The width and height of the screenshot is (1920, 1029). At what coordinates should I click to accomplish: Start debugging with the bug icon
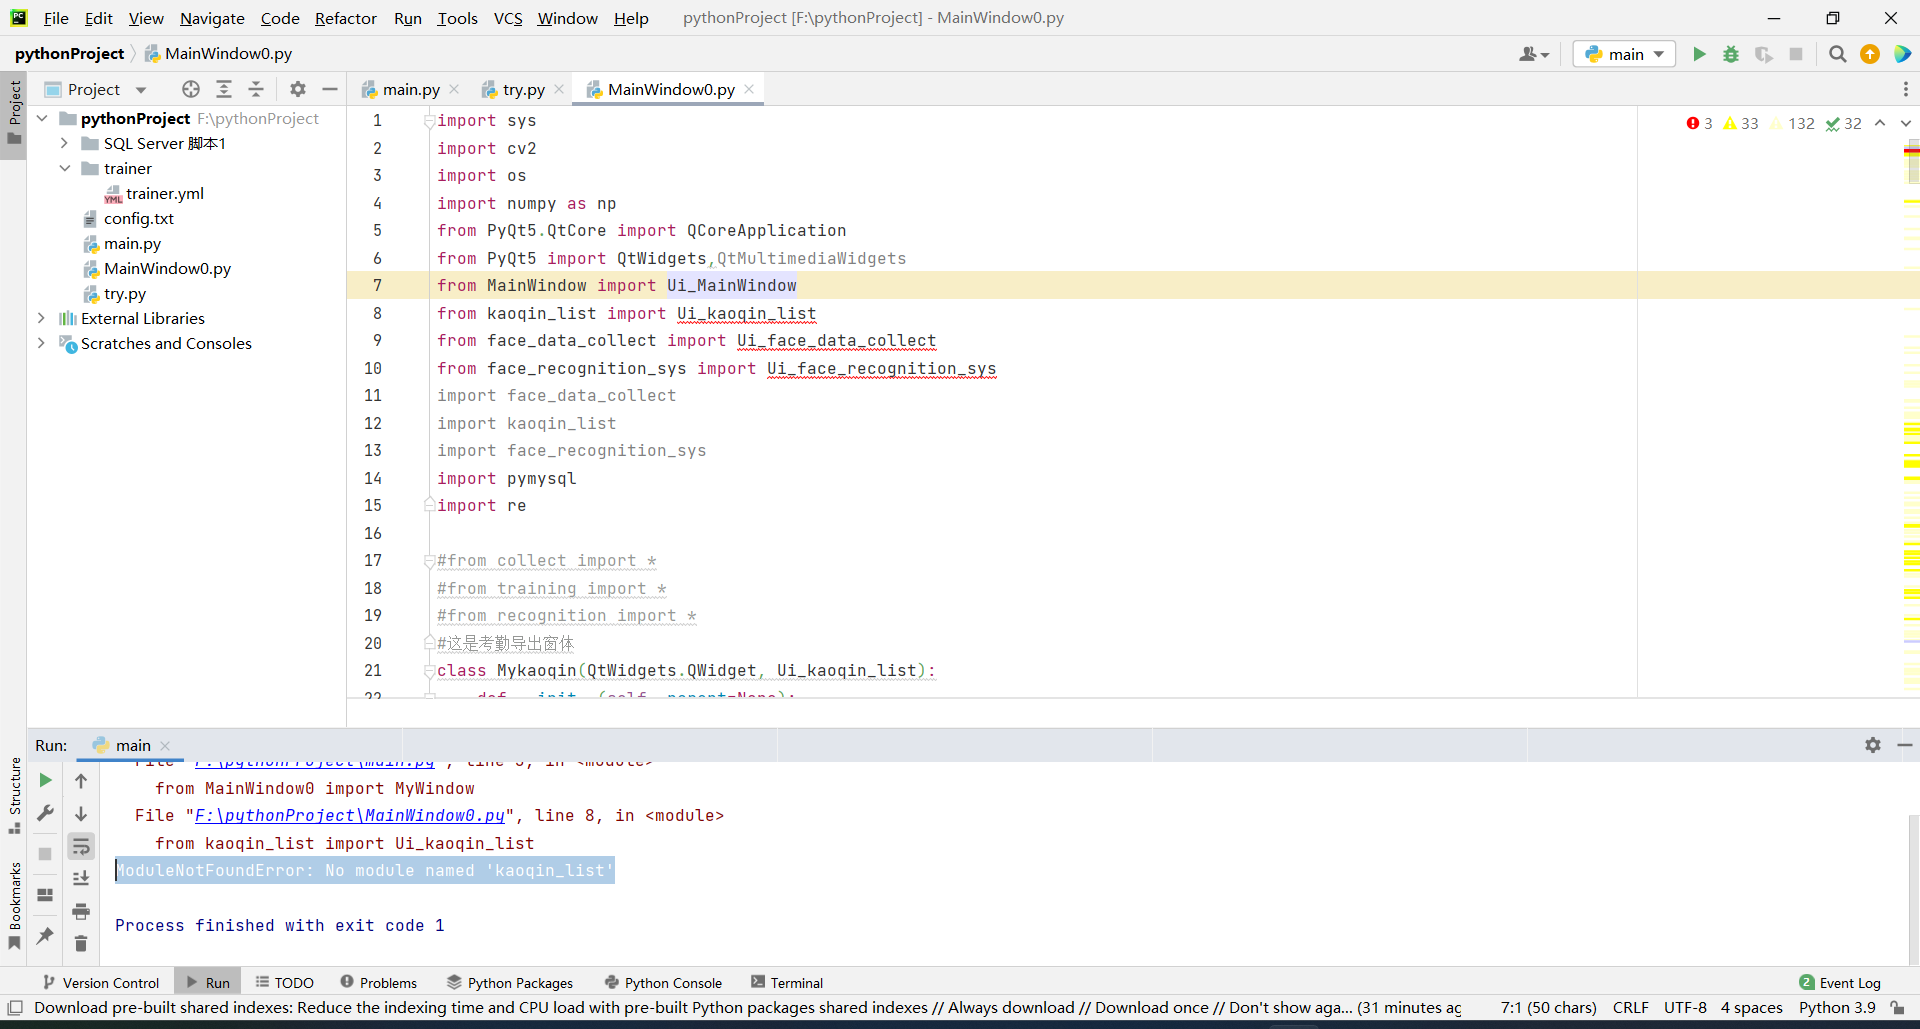pos(1731,54)
